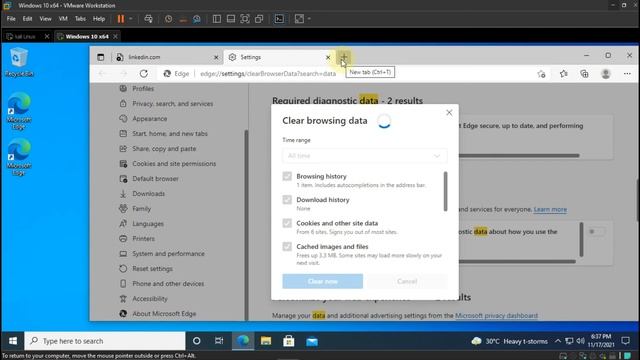This screenshot has width=640, height=360.
Task: Switch to linkedin.com browser tab
Action: (167, 57)
